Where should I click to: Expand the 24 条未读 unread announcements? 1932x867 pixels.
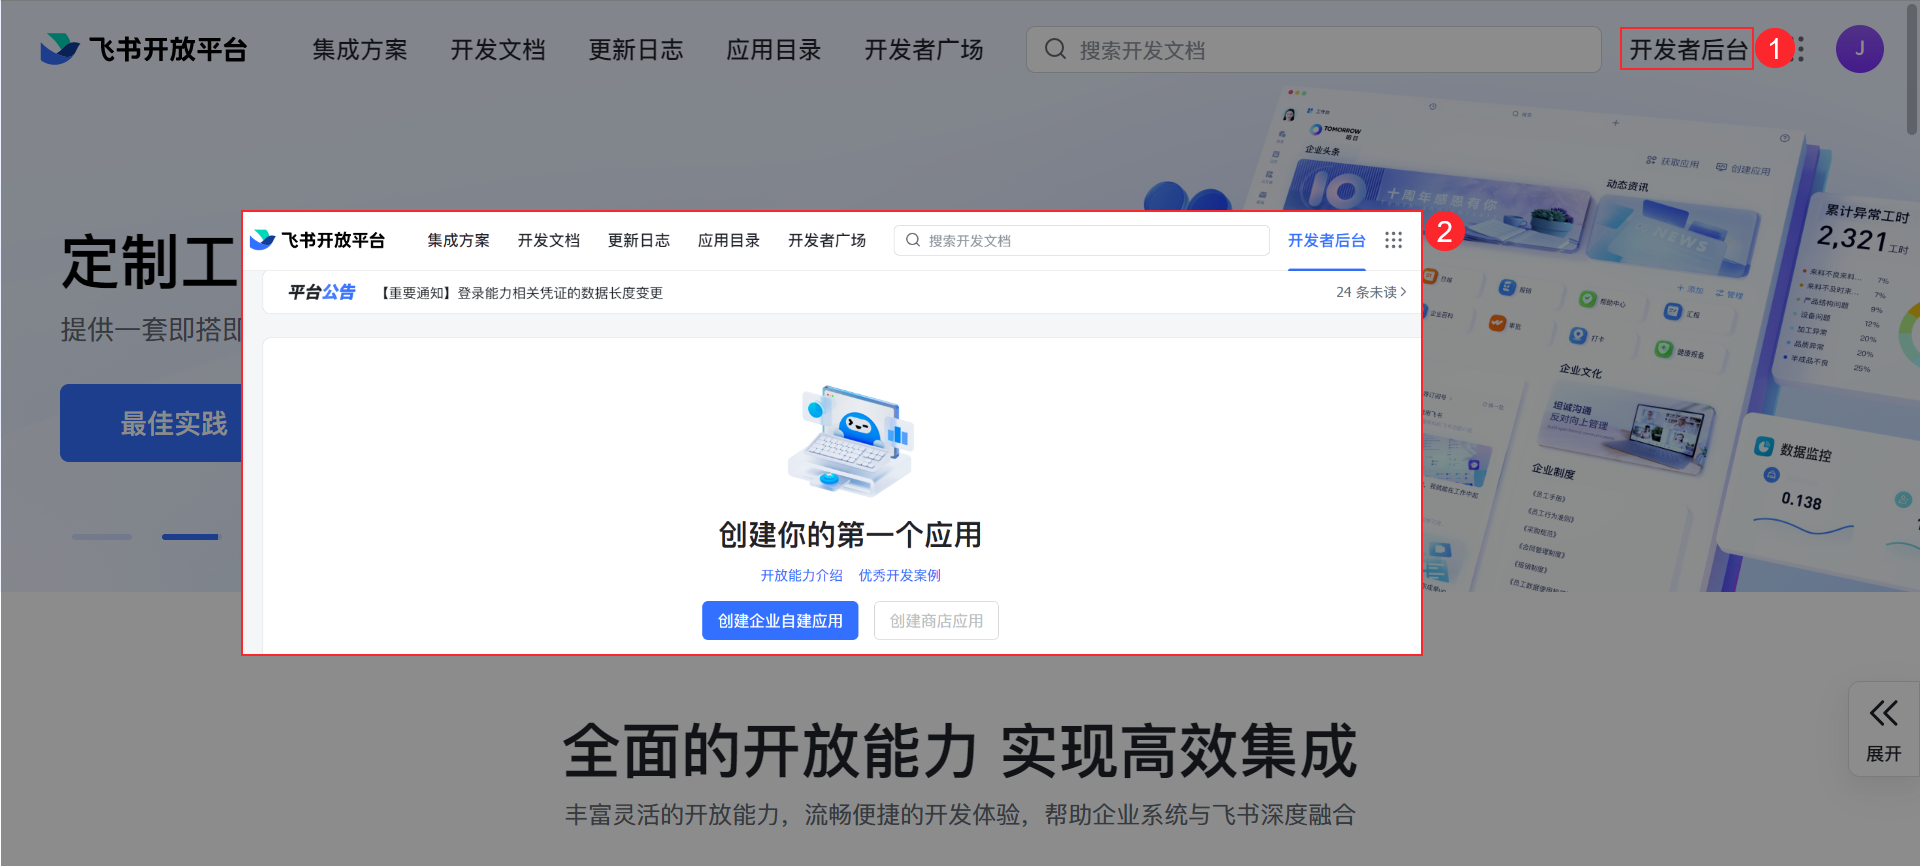[x=1372, y=292]
